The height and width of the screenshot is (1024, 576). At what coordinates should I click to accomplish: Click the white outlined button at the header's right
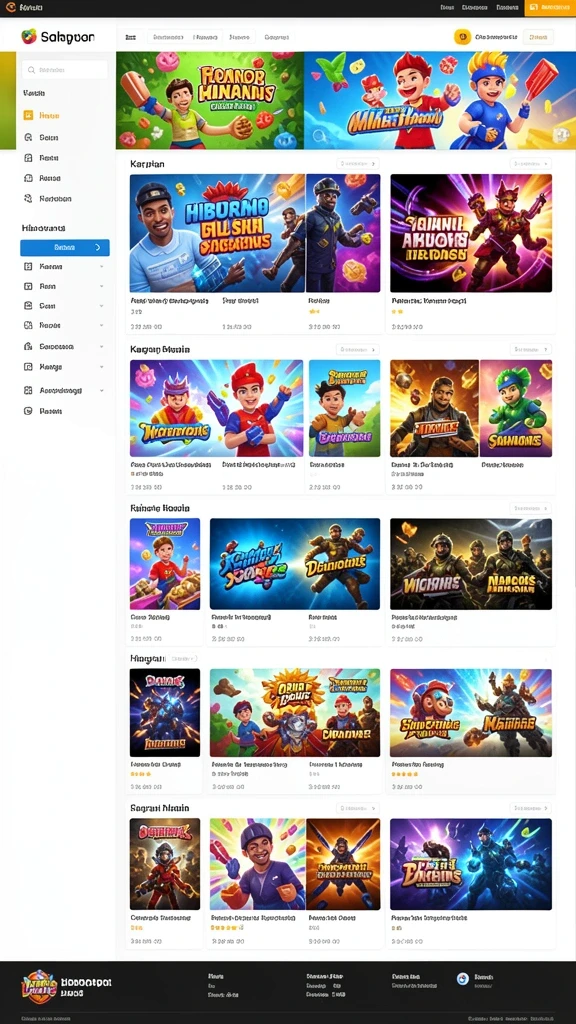pos(537,37)
